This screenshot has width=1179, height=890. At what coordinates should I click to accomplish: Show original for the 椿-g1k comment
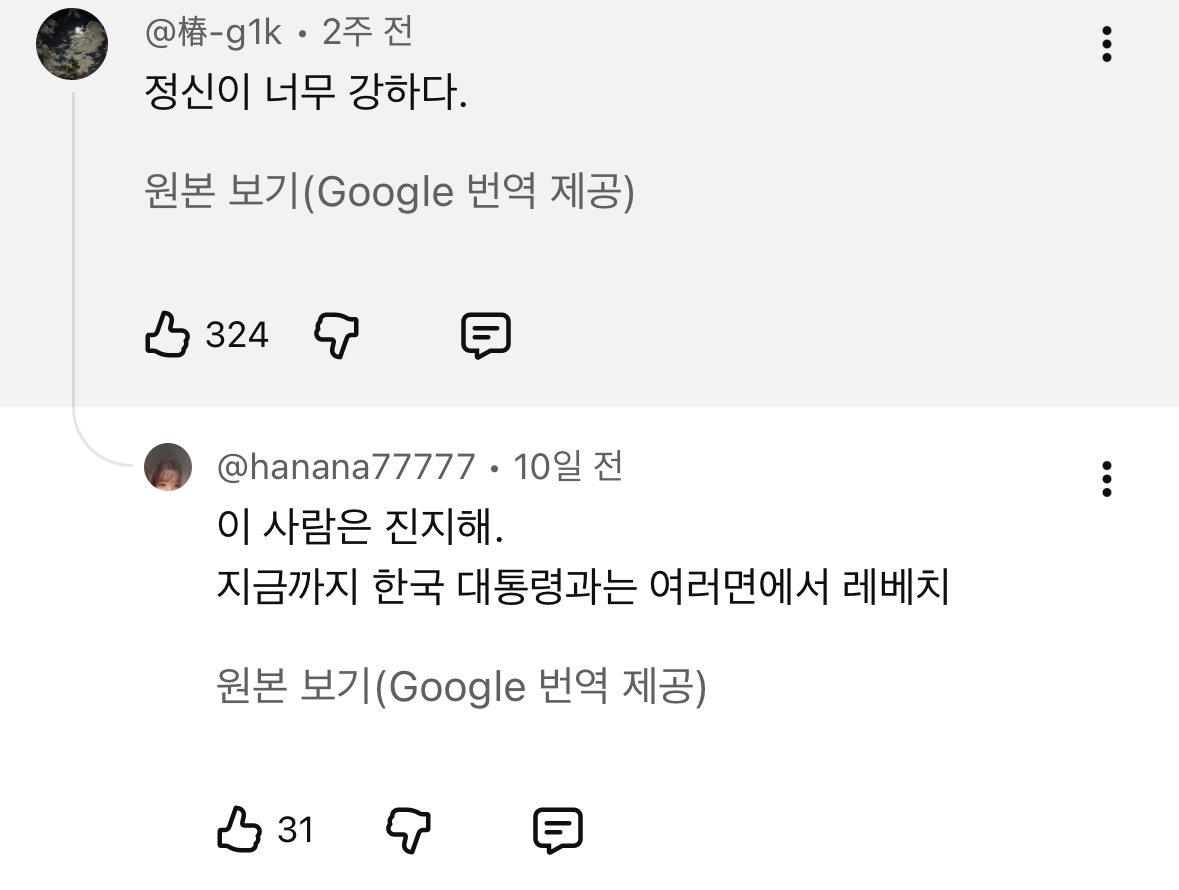tap(389, 192)
